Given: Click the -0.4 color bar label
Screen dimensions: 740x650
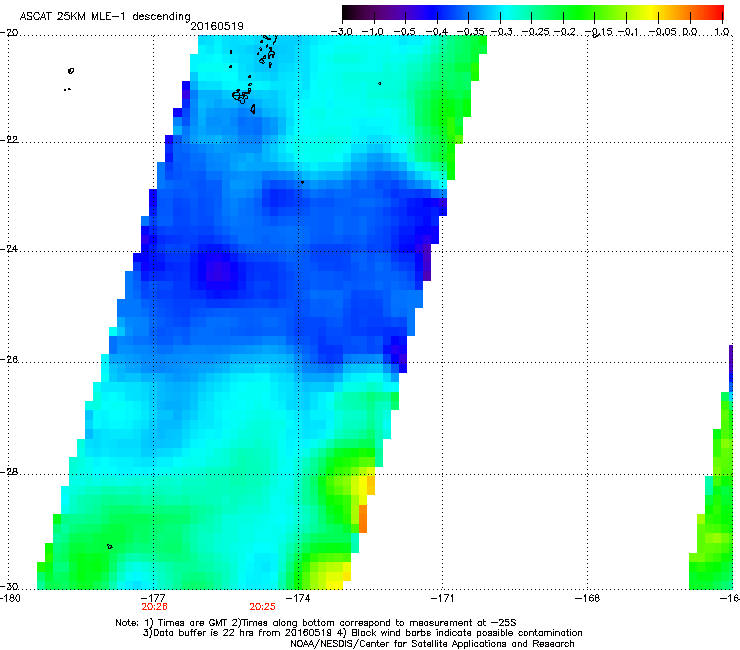Looking at the screenshot, I should pyautogui.click(x=437, y=32).
